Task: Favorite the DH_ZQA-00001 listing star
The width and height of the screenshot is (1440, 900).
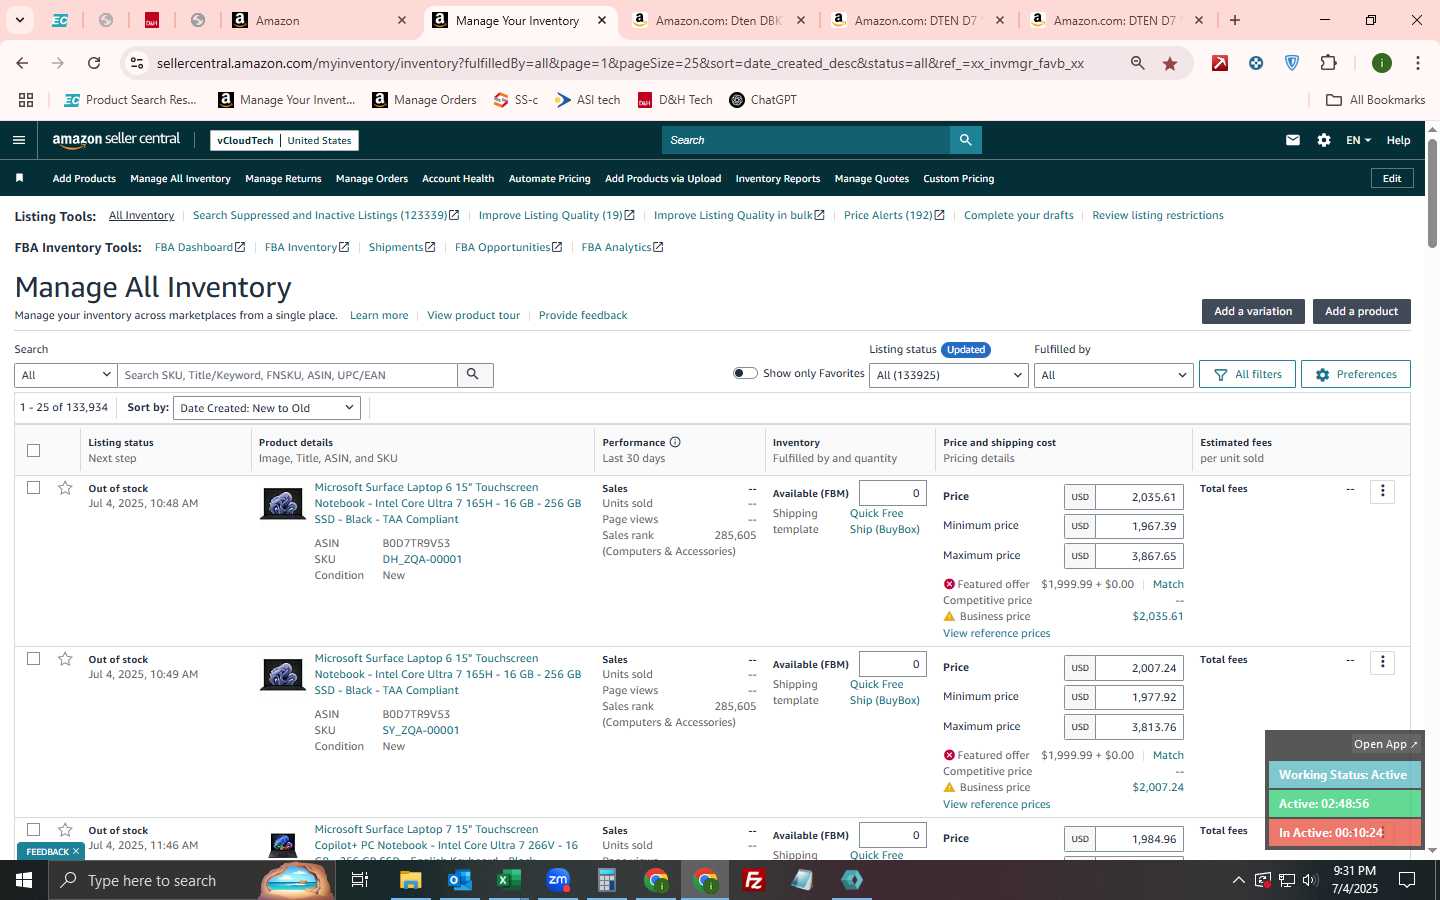Action: (65, 488)
